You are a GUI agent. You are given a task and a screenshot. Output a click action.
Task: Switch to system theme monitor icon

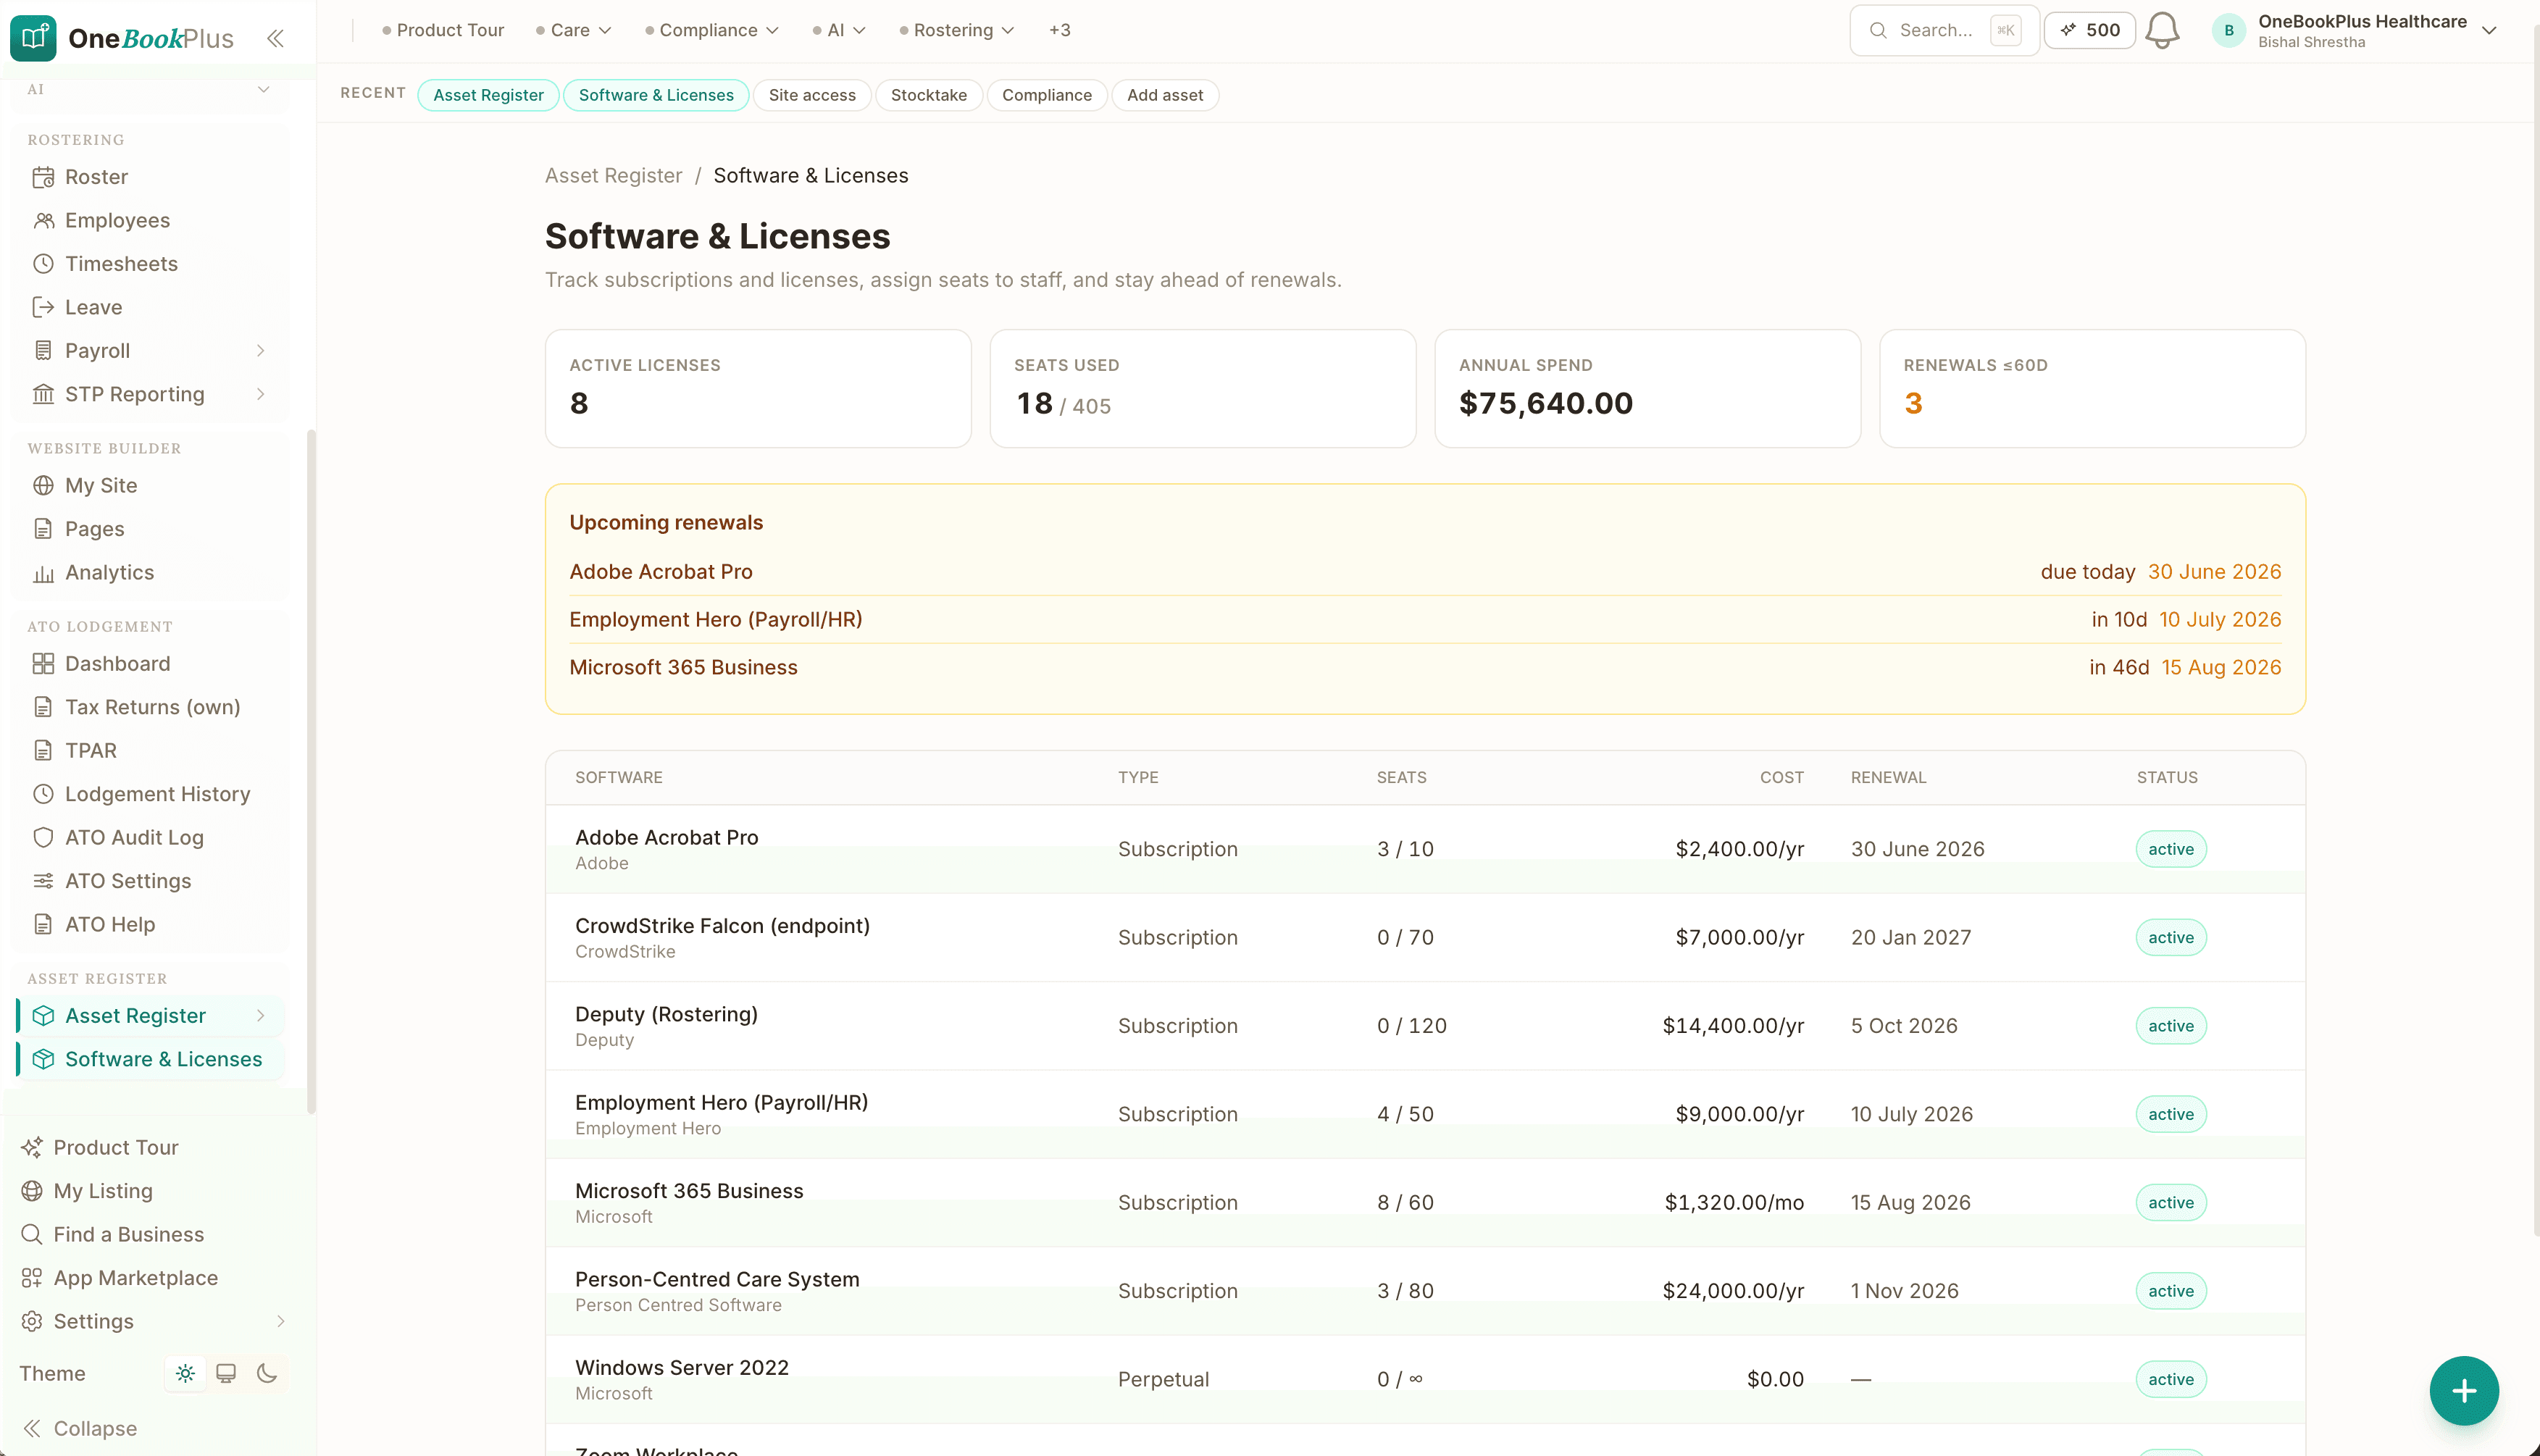(x=226, y=1374)
